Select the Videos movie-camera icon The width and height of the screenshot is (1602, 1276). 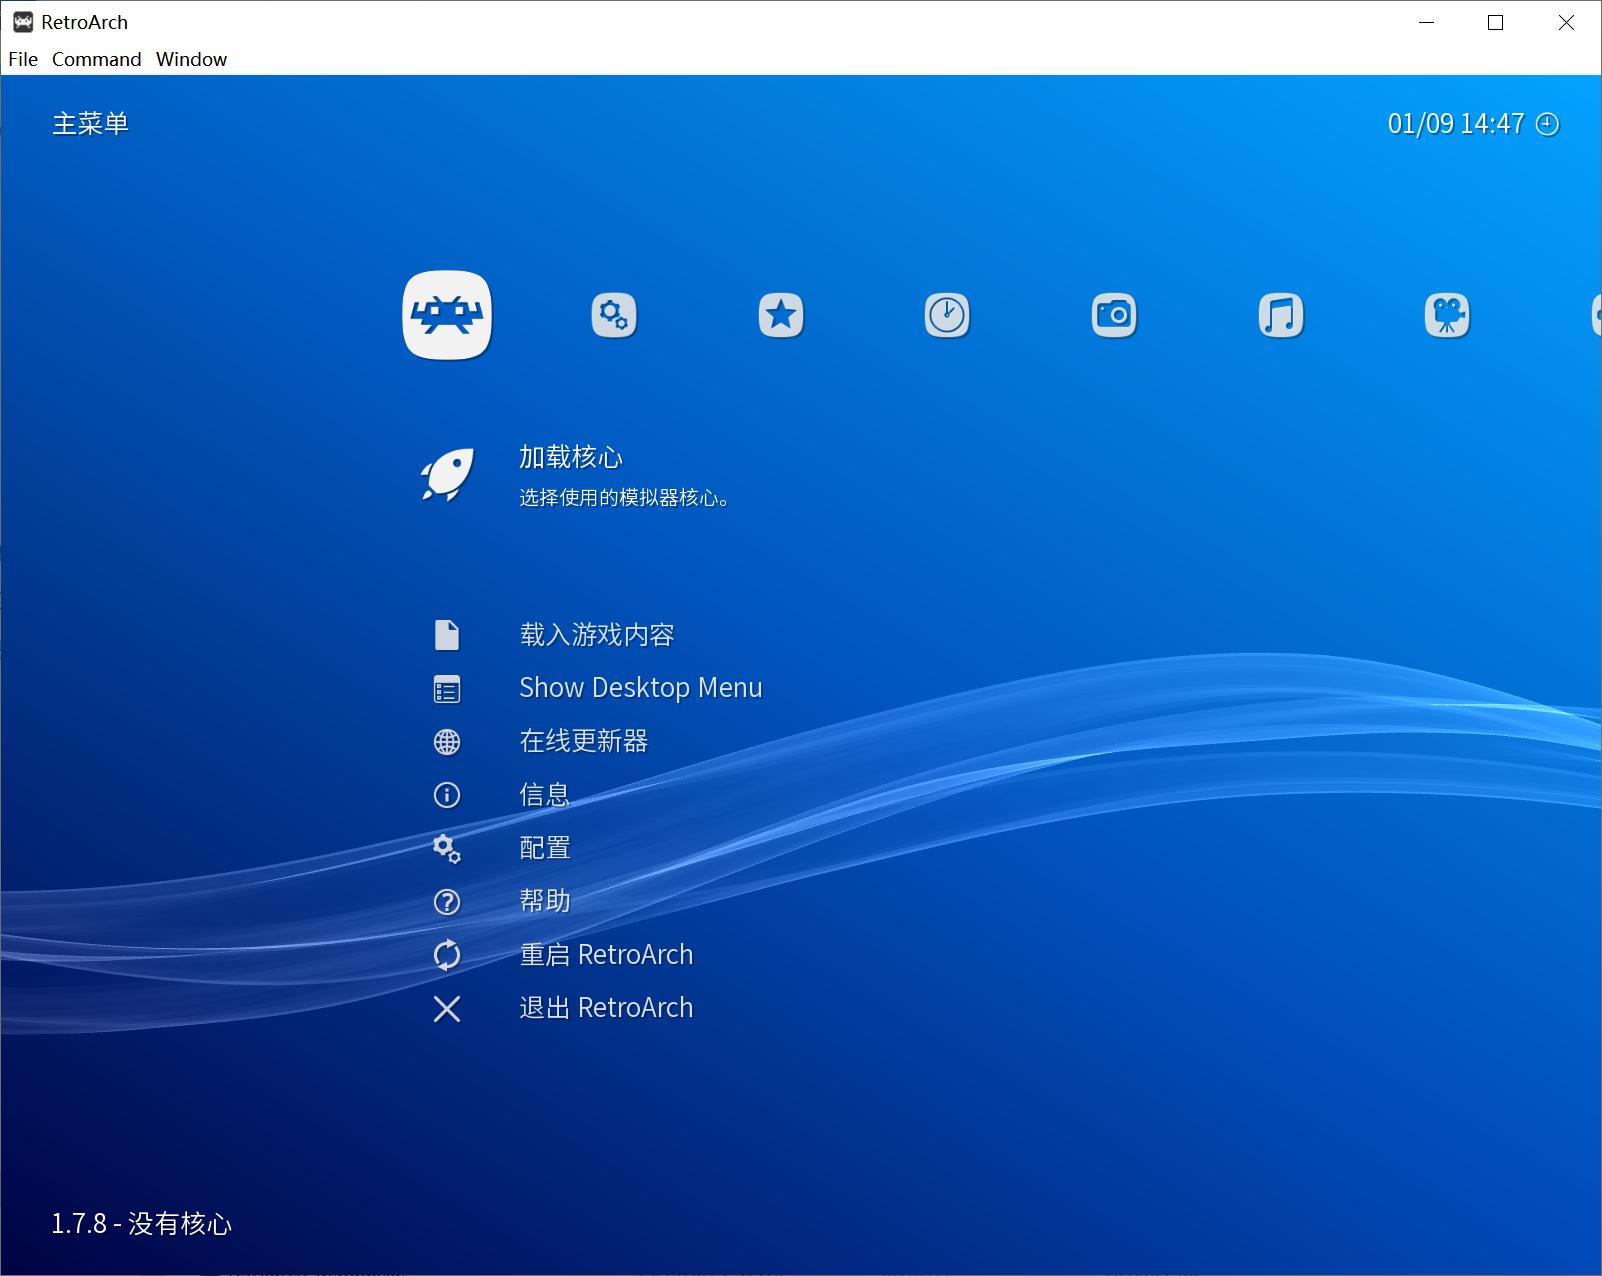click(x=1448, y=314)
